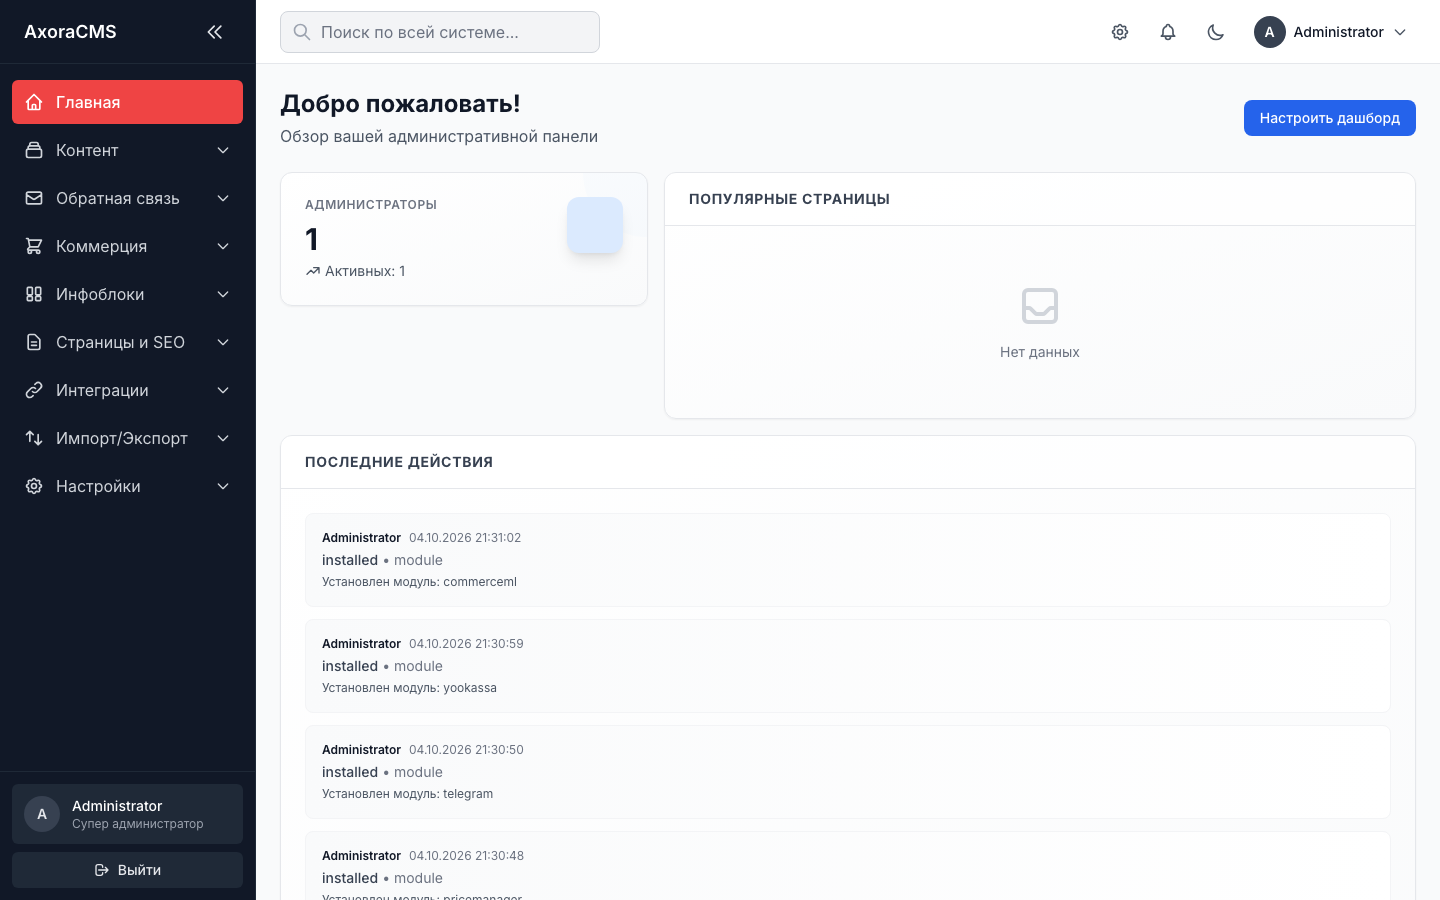Click the arrows icon for Импорт/Экспорт
Screen dimensions: 1440x900
coord(34,438)
